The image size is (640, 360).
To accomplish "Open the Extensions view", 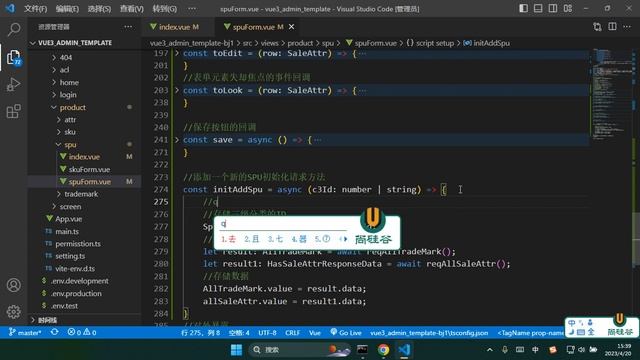I will click(x=14, y=111).
